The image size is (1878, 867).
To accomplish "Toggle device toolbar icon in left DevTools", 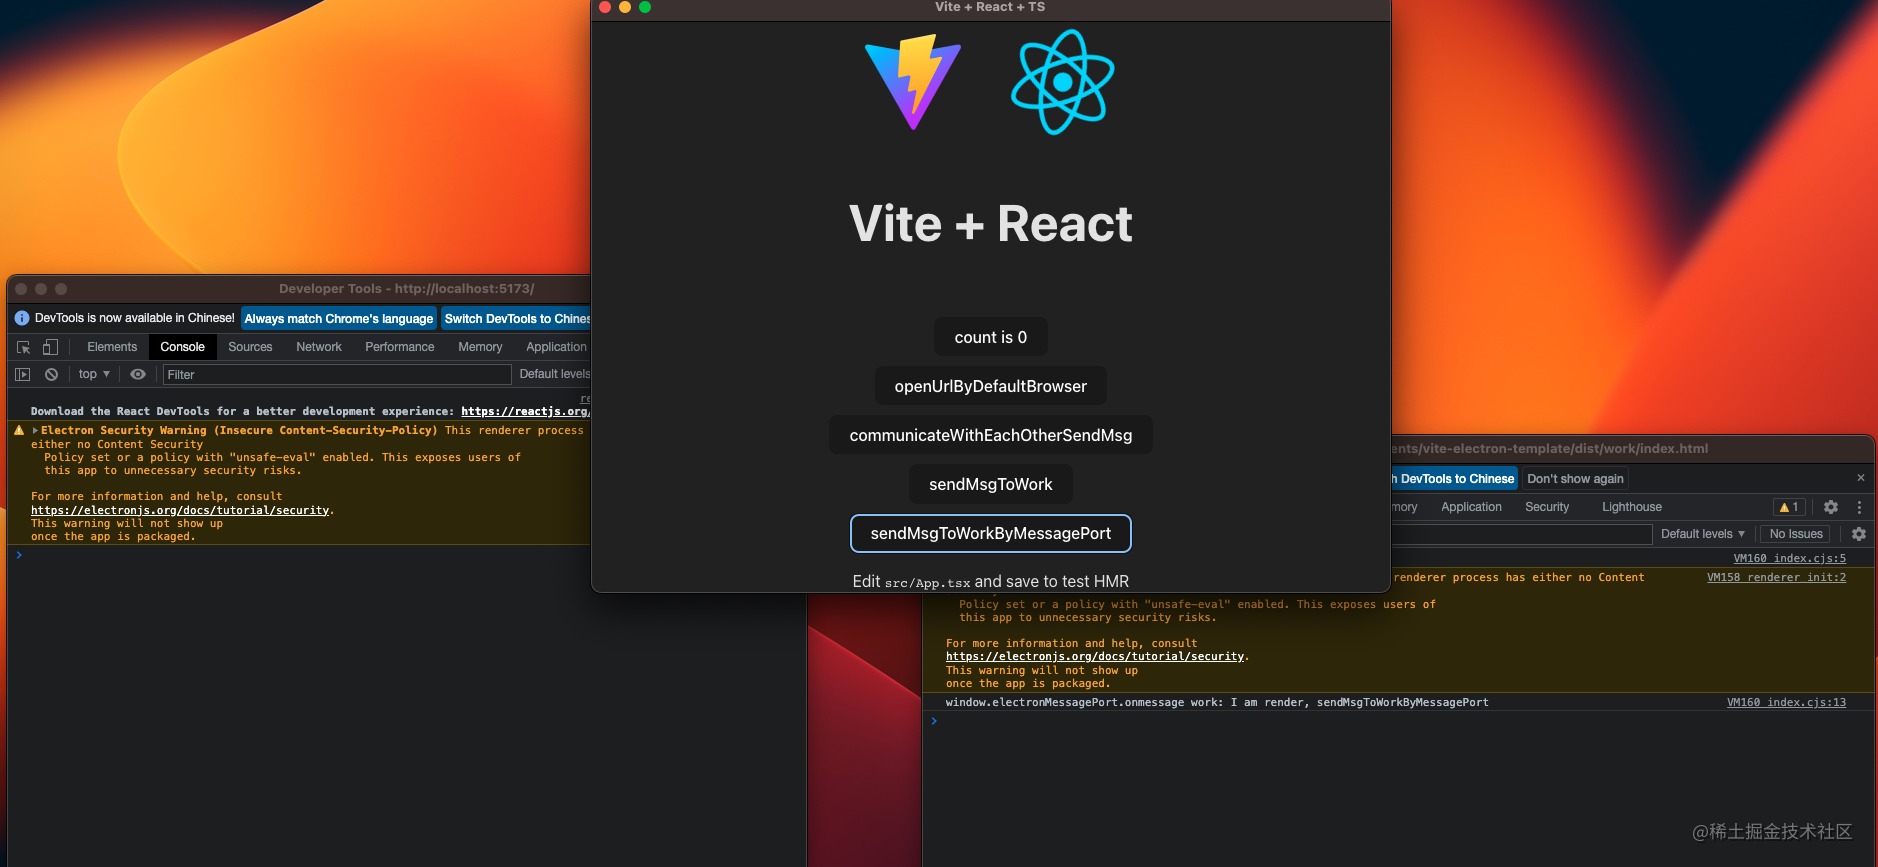I will tap(50, 347).
